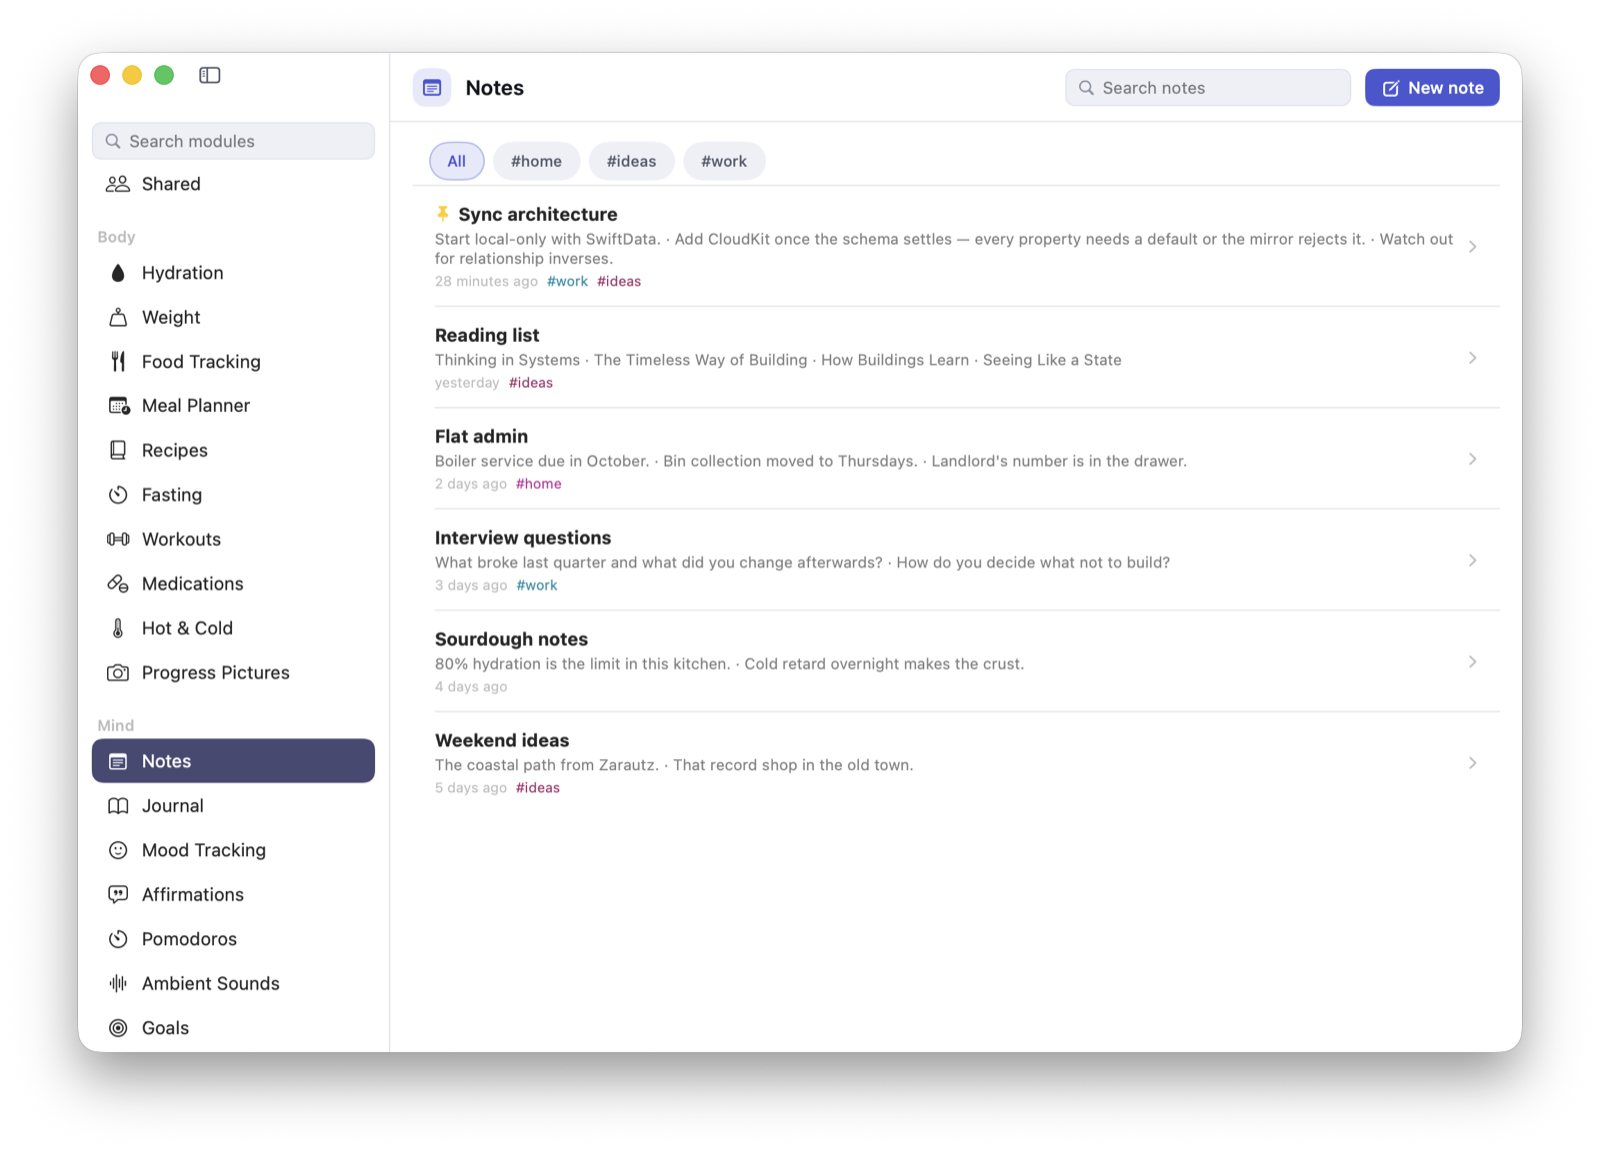Open Journal open-book icon
The image size is (1600, 1155).
(x=118, y=806)
